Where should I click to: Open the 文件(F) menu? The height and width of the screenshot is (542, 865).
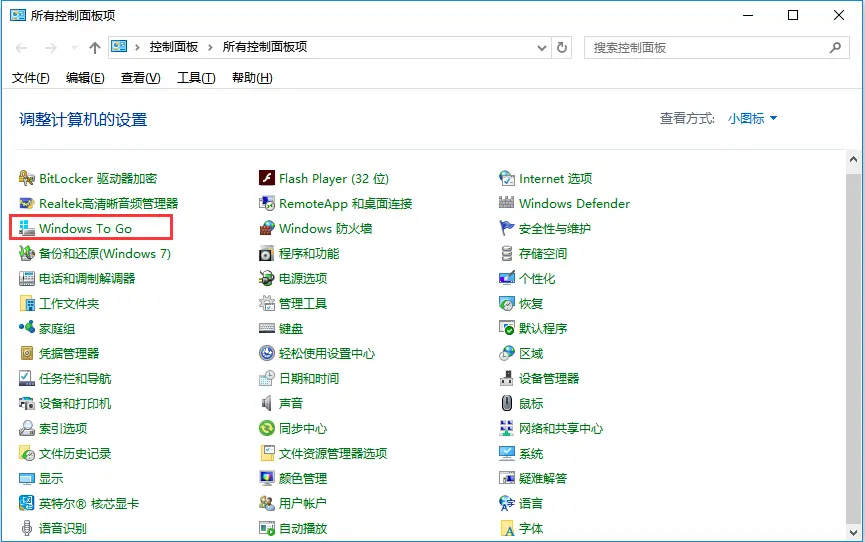tap(30, 78)
